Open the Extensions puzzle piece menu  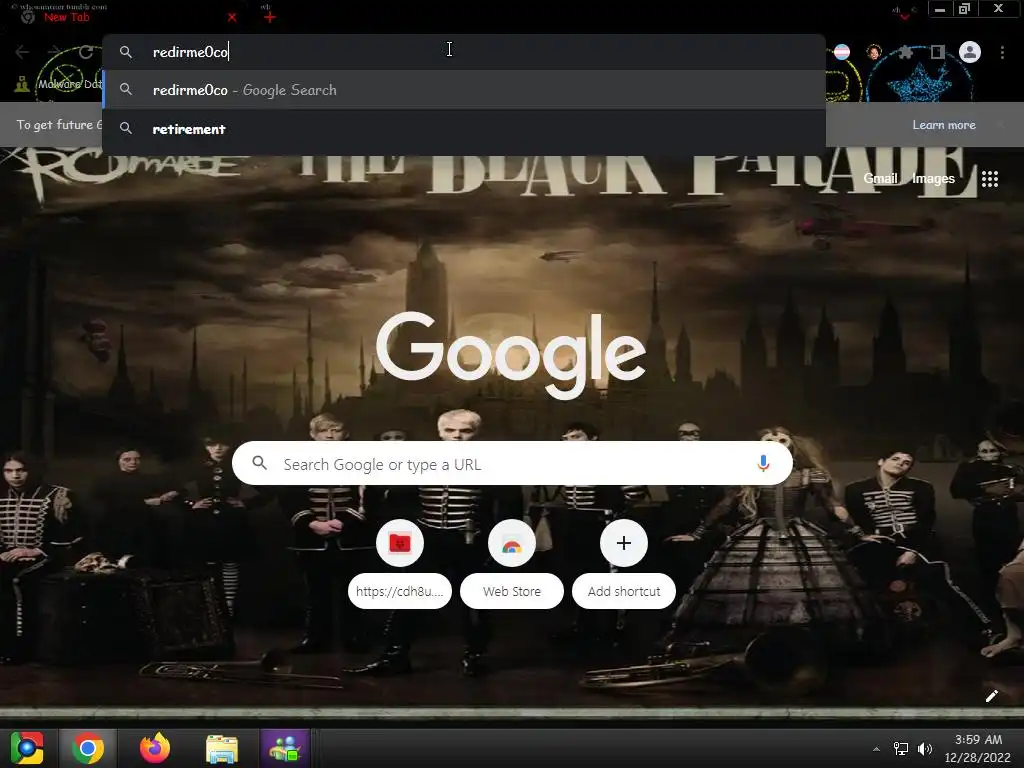[x=906, y=52]
